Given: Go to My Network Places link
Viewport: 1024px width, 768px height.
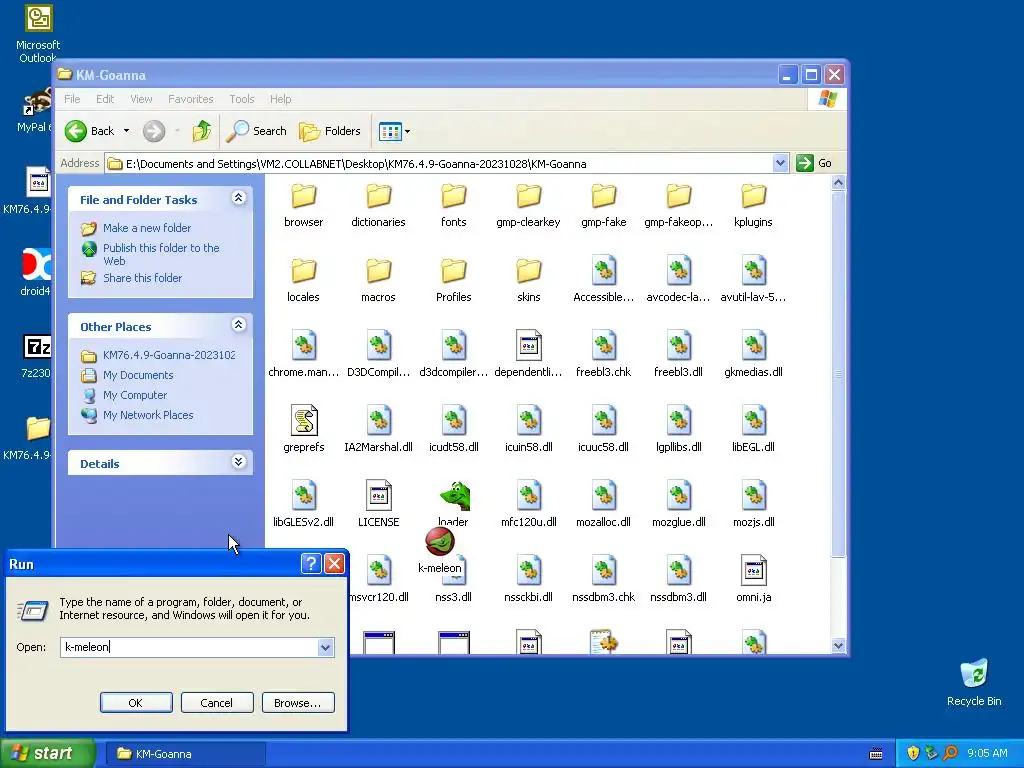Looking at the screenshot, I should 148,415.
